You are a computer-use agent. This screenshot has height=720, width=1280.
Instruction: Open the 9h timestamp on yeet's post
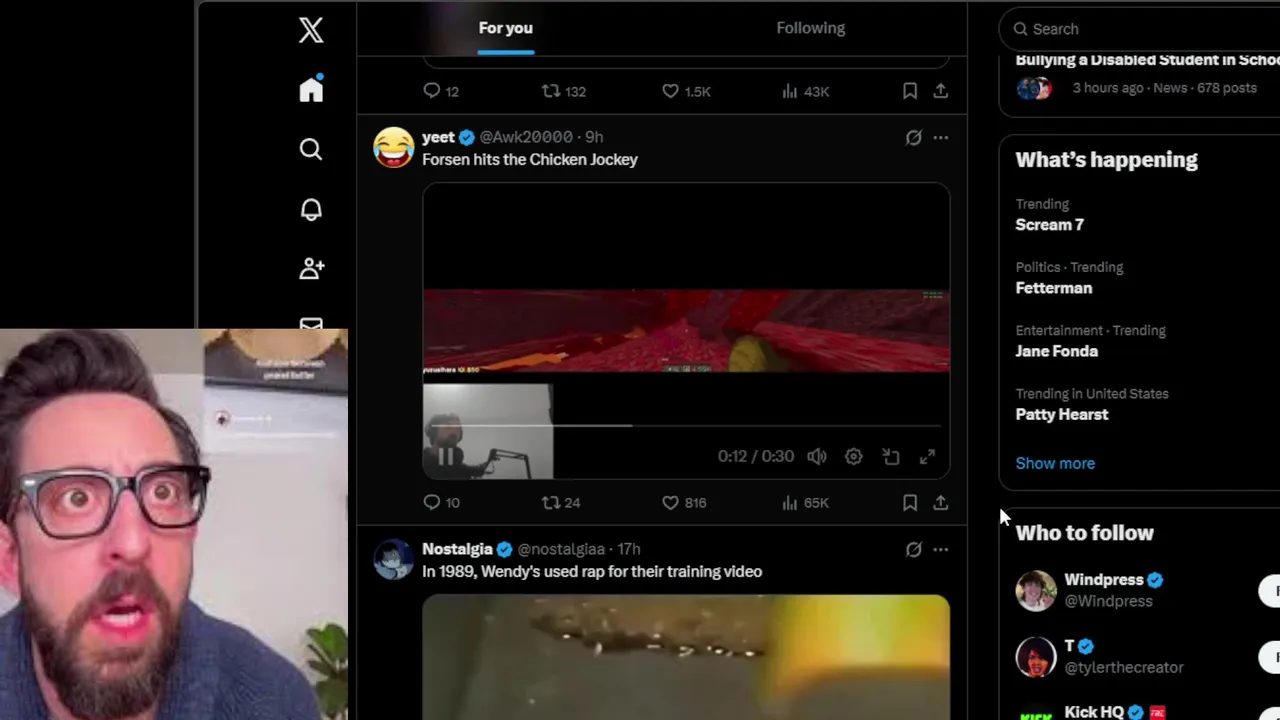(x=594, y=137)
